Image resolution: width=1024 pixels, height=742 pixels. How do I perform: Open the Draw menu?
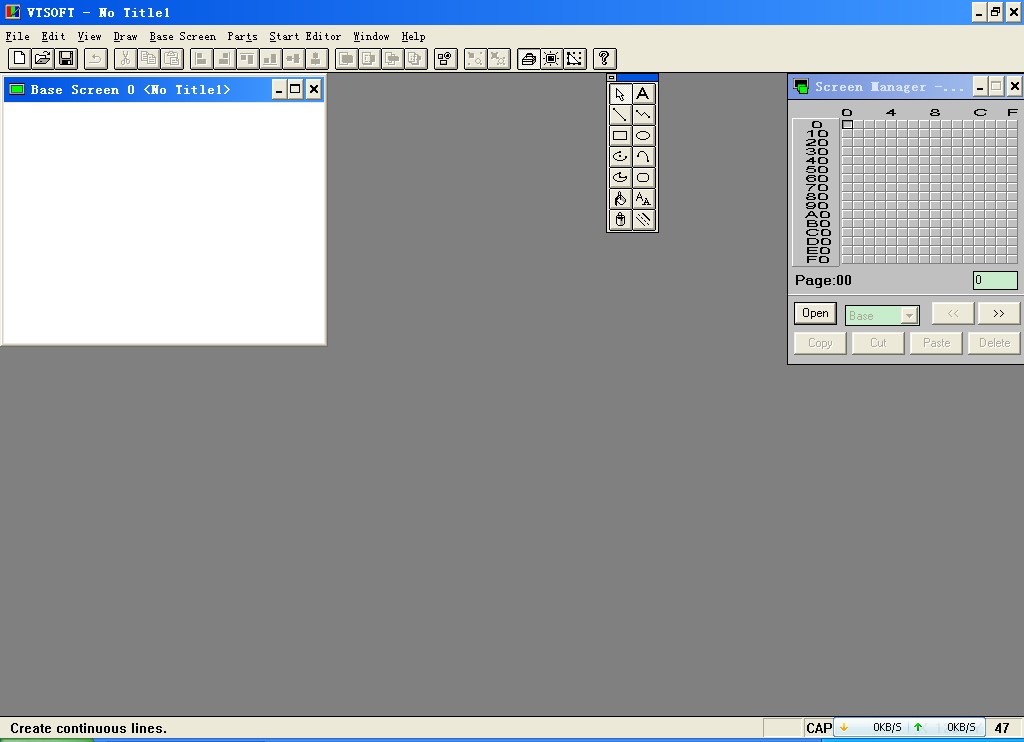click(x=125, y=36)
